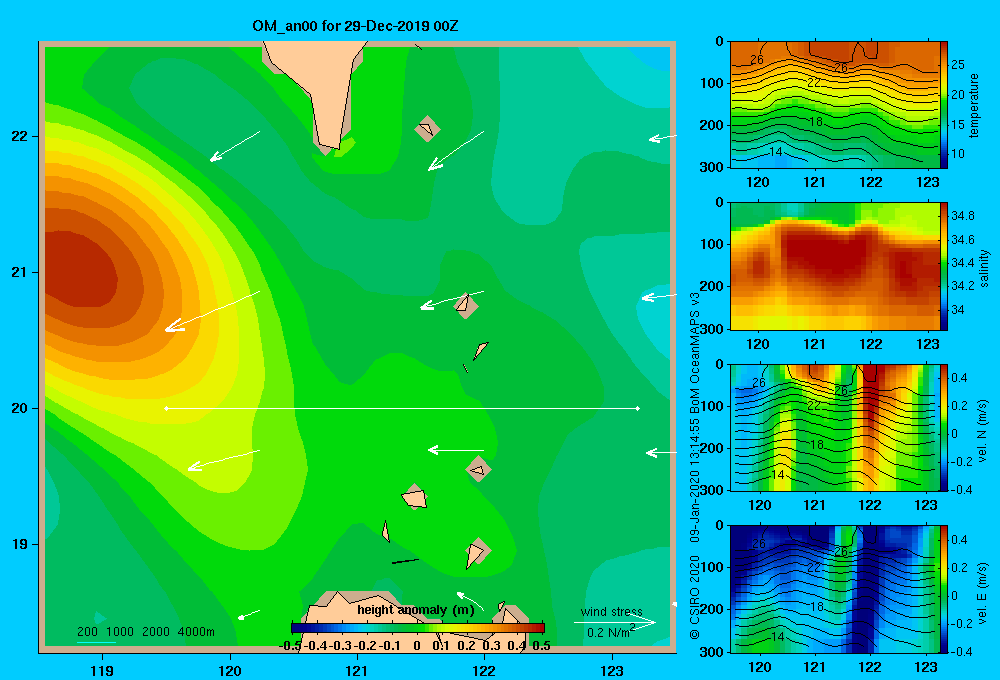
Task: Click the '18' isotherm label in temperature panel
Action: [816, 122]
